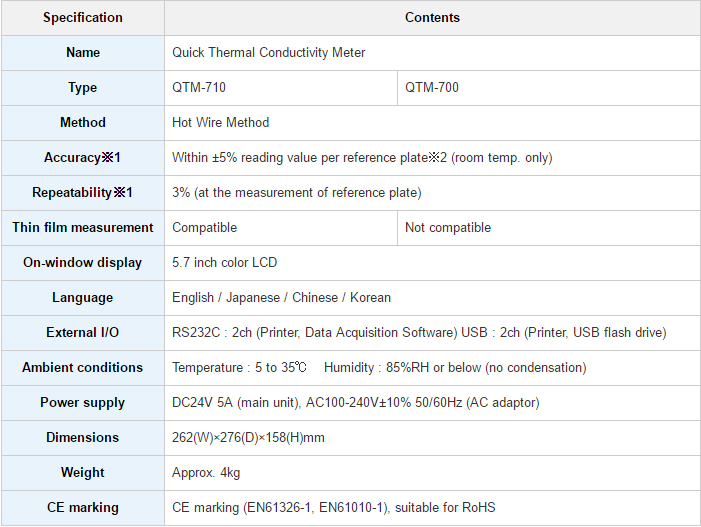Click '262(W)×276(D)×158(H)mm' cell

point(432,438)
